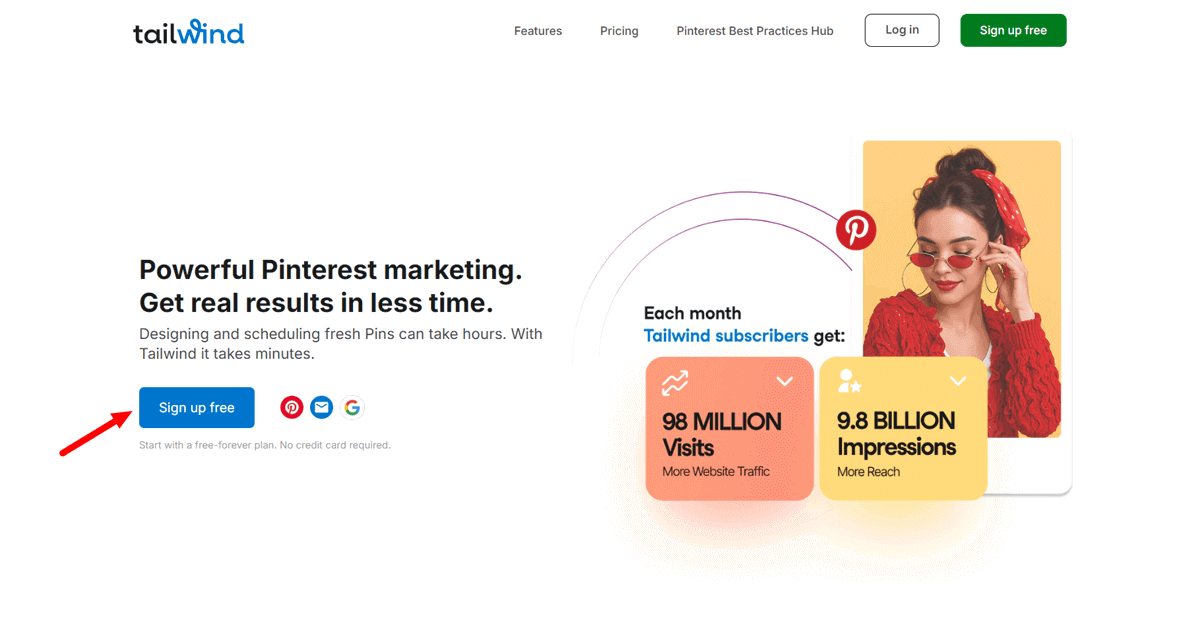This screenshot has height=620, width=1200.
Task: Click the follower icon on the Impressions card
Action: point(851,380)
